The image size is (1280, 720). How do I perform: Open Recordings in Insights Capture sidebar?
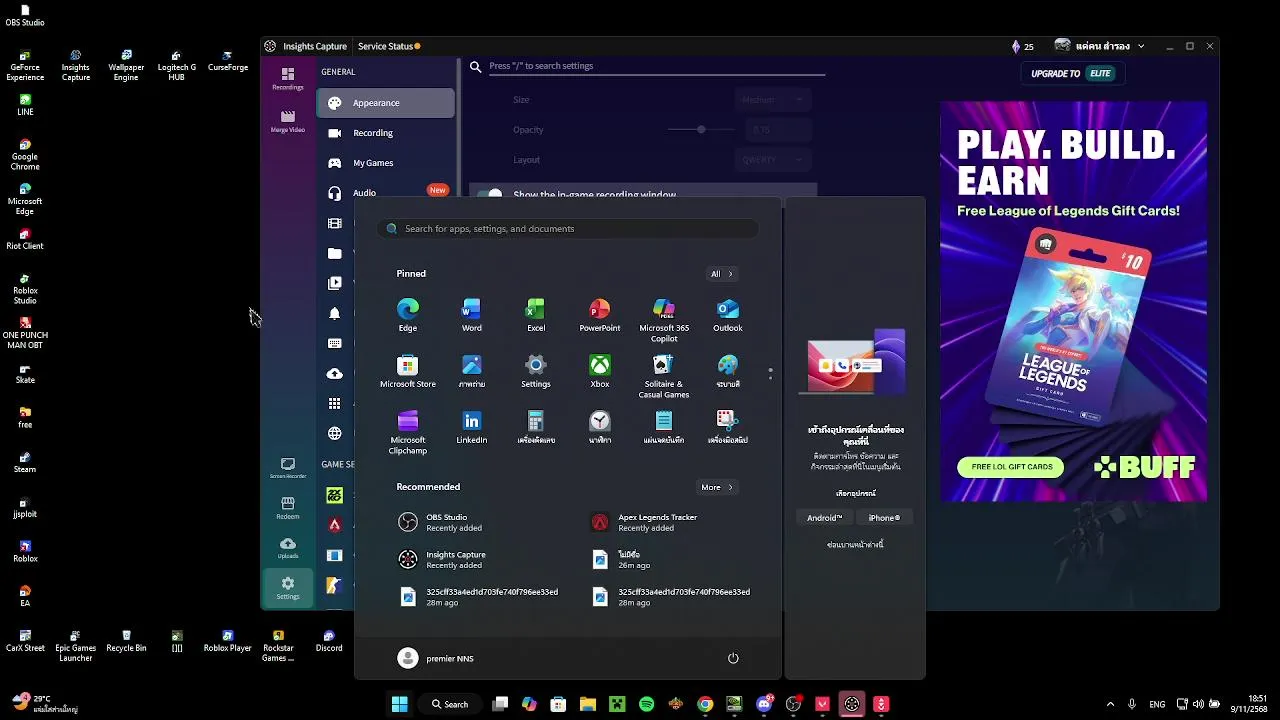click(x=288, y=78)
